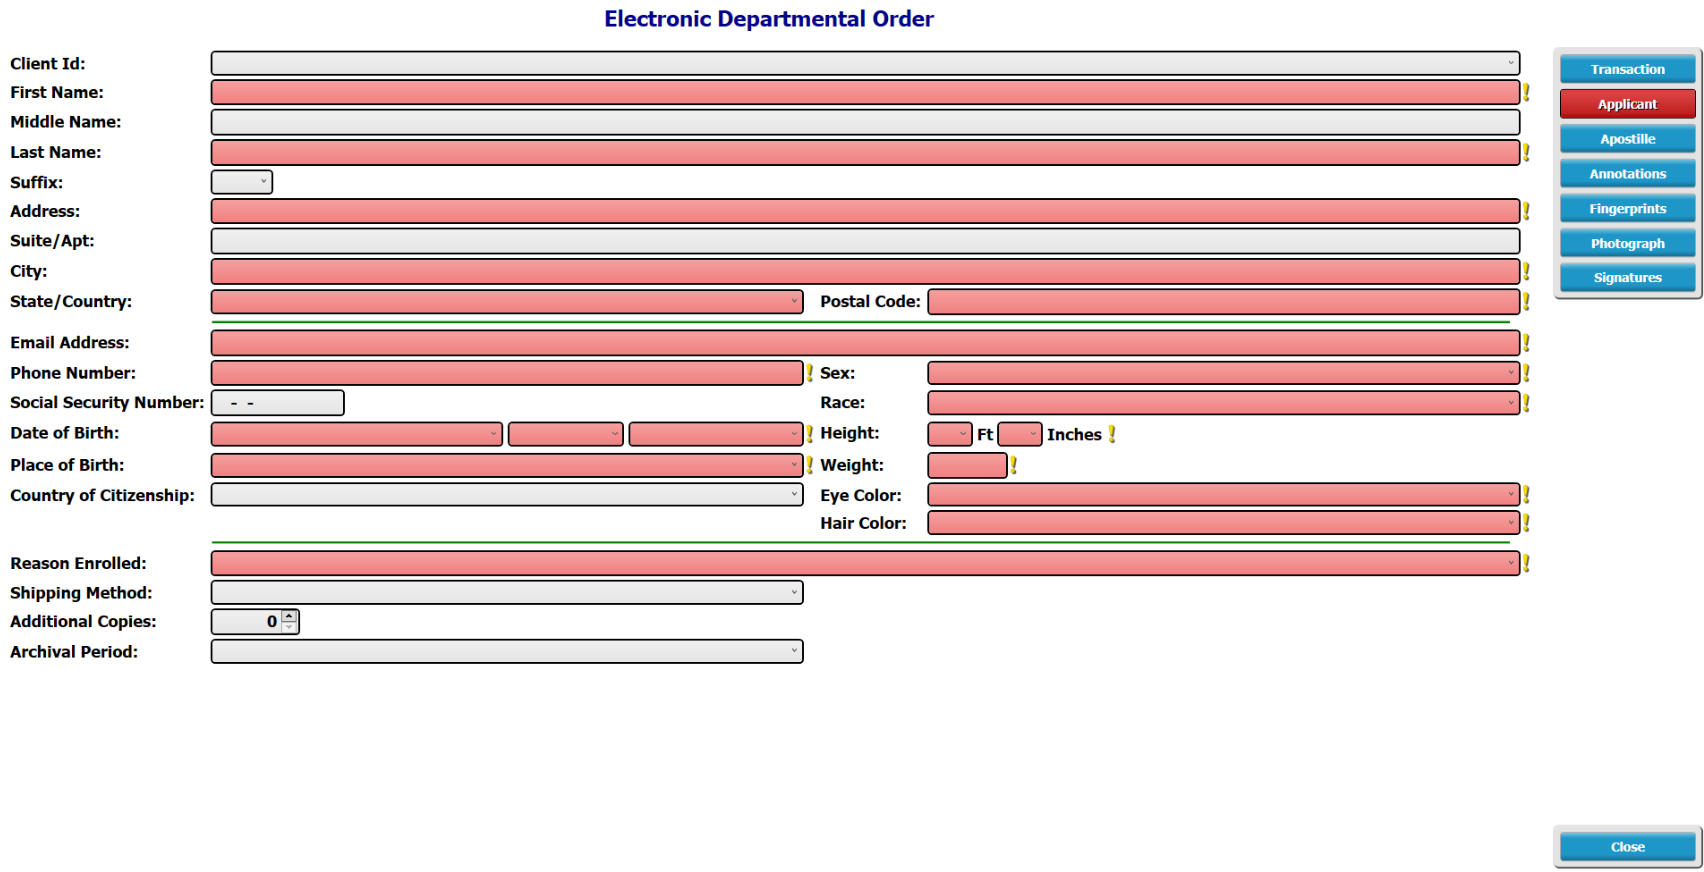Viewport: 1704px width, 872px height.
Task: Expand the Race dropdown
Action: (1223, 403)
